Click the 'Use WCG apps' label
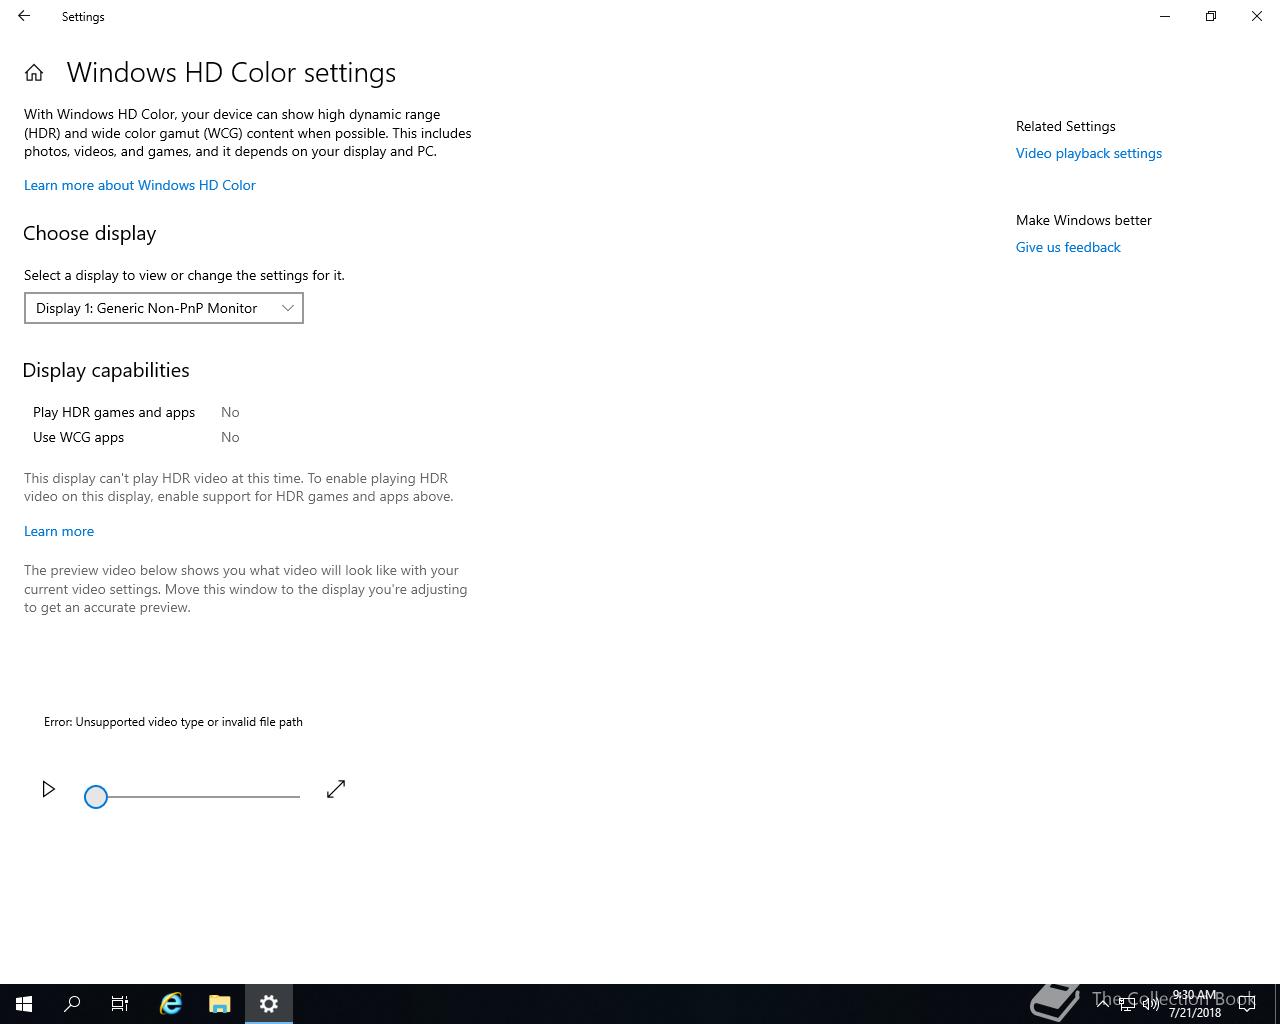Screen dimensions: 1280x1024 tap(79, 437)
